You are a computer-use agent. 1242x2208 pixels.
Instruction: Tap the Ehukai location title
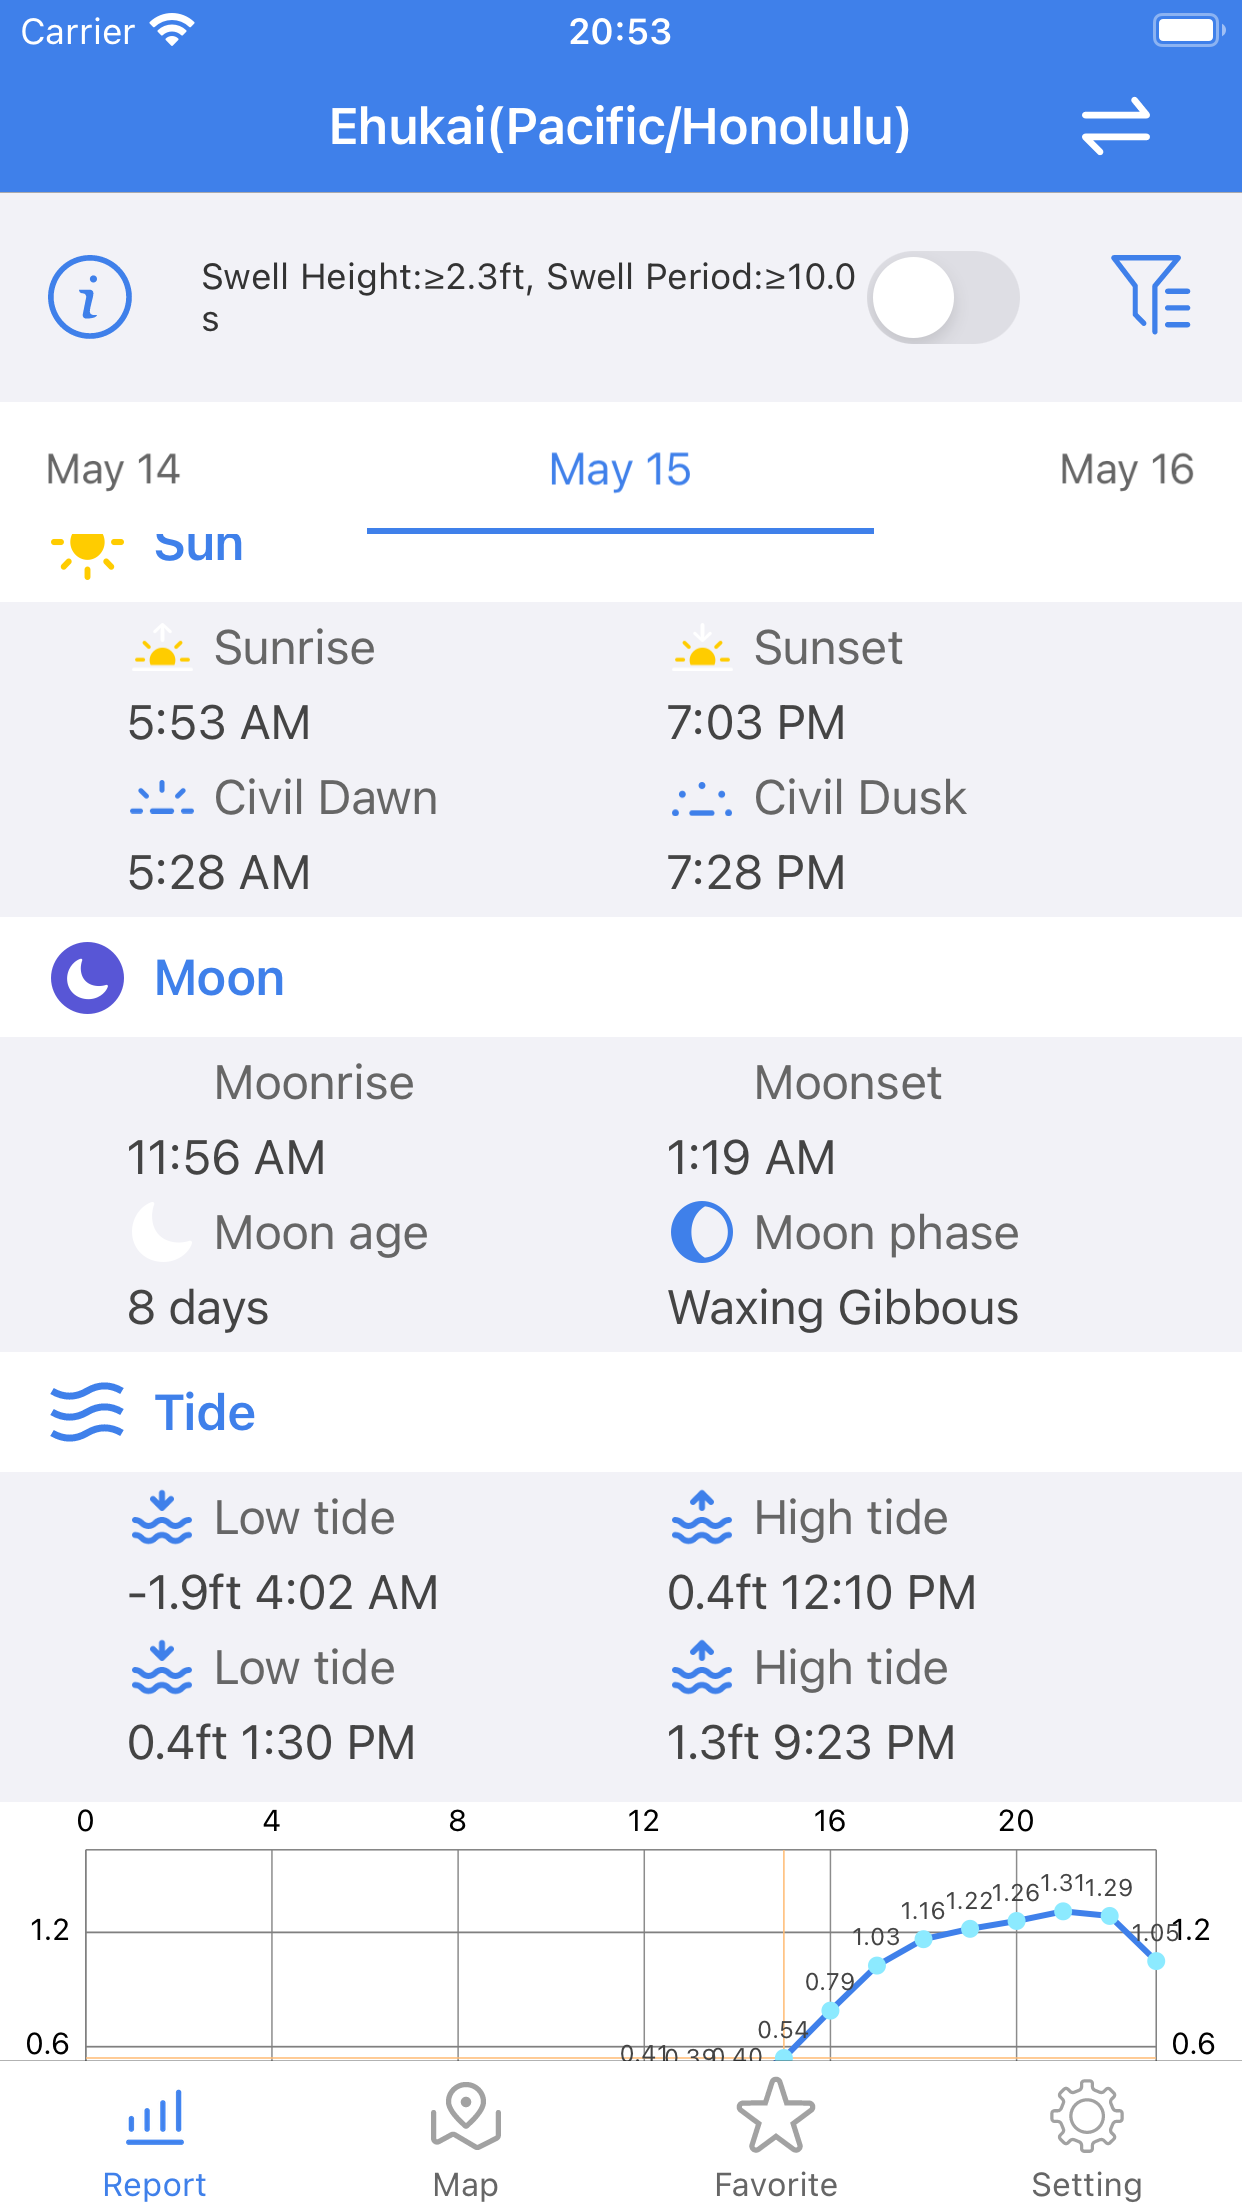coord(620,126)
